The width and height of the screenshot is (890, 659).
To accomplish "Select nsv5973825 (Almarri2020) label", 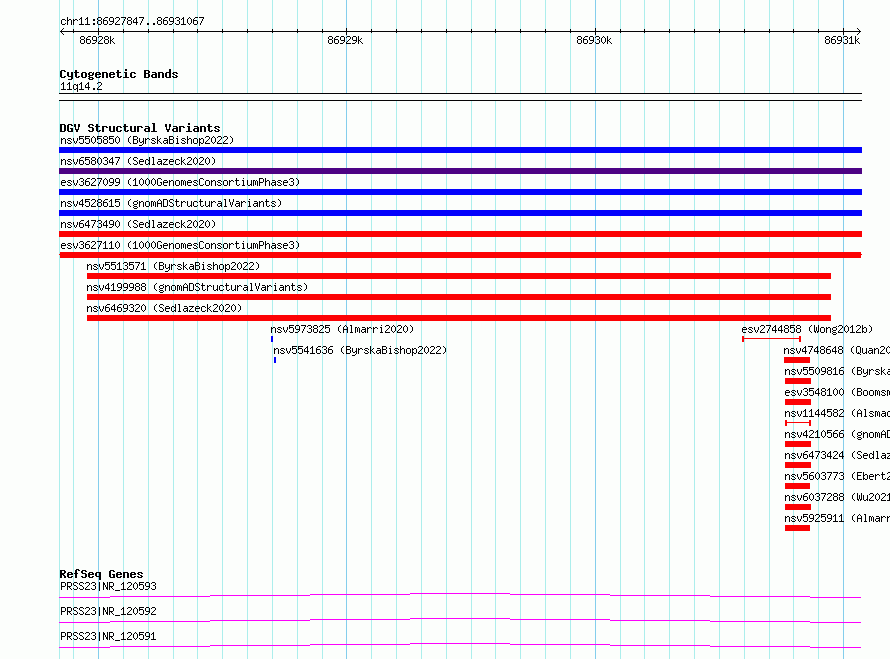I will point(342,329).
